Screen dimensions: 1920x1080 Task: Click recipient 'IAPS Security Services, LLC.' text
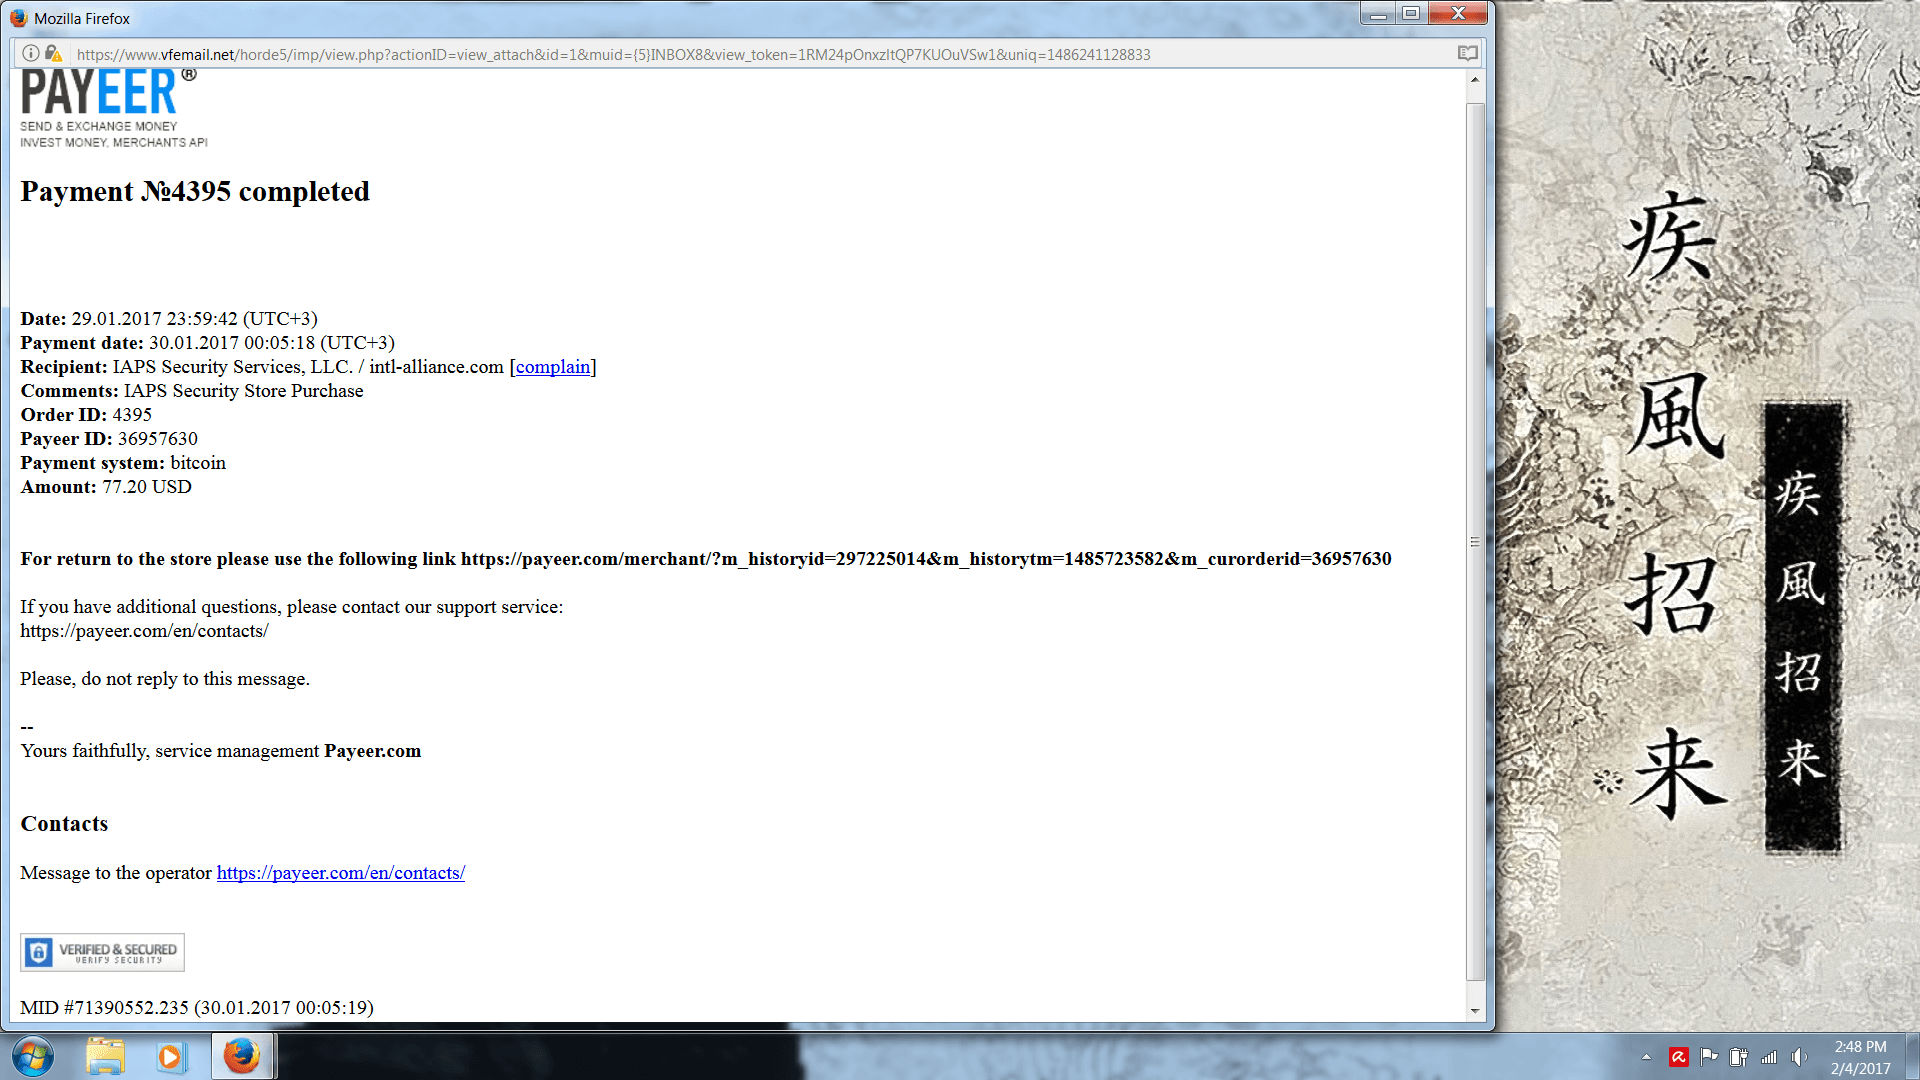pos(233,367)
